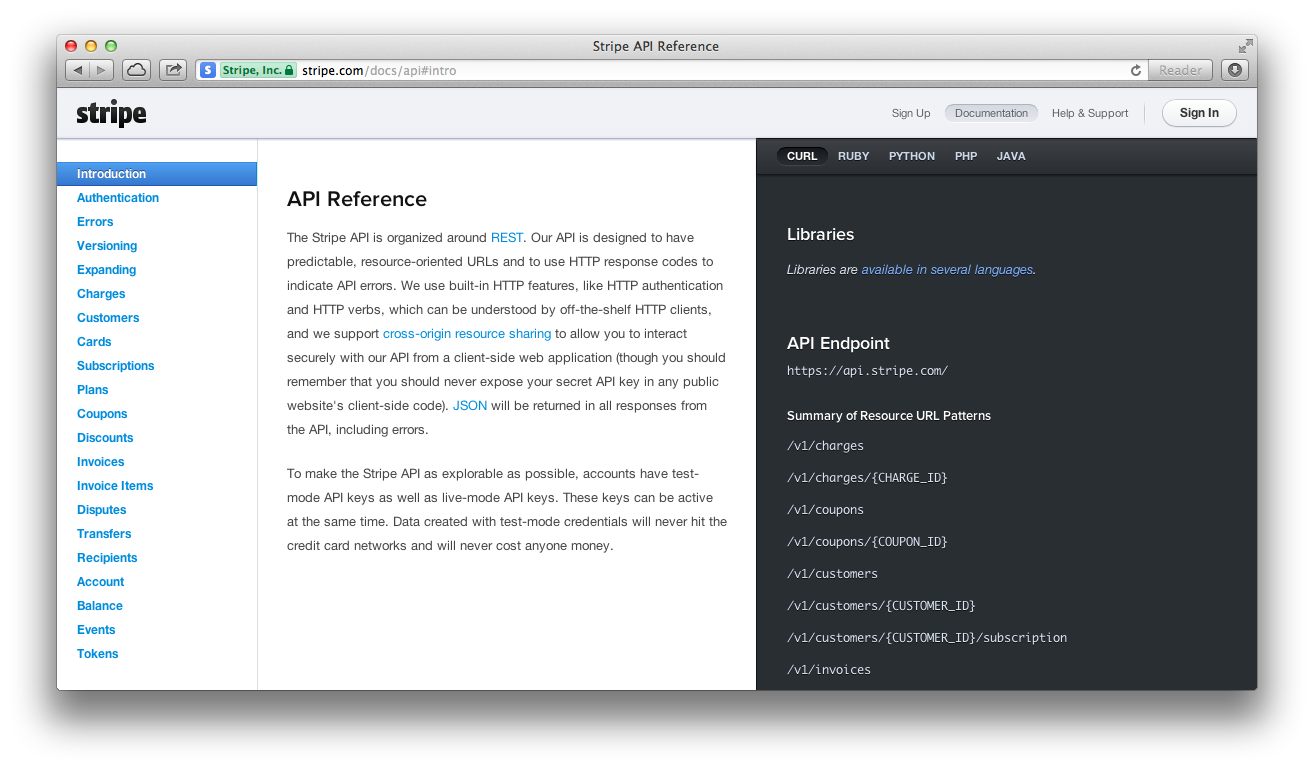Image resolution: width=1314 pixels, height=769 pixels.
Task: Go to the Authentication section
Action: (x=118, y=198)
